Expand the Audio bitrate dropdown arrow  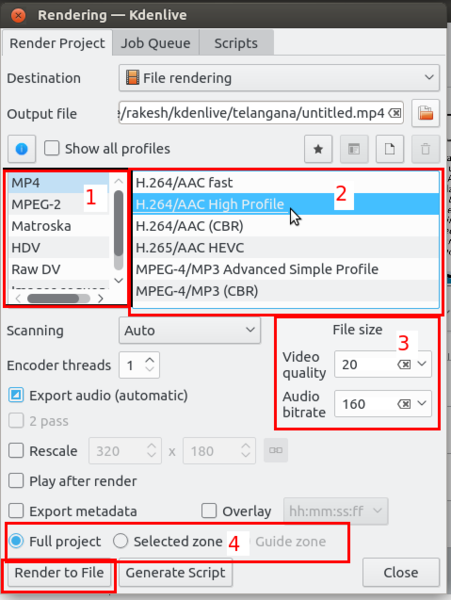422,403
